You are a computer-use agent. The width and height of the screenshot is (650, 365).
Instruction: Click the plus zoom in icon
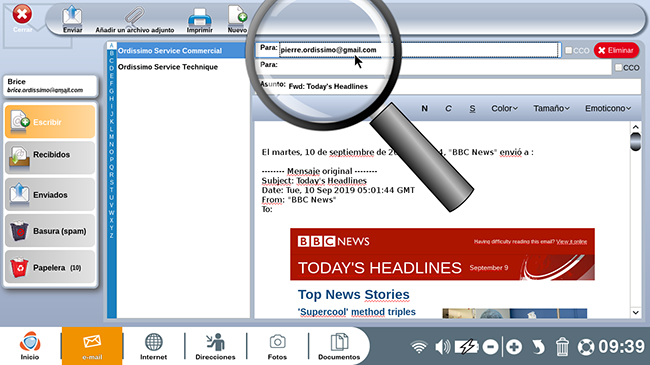tap(514, 347)
